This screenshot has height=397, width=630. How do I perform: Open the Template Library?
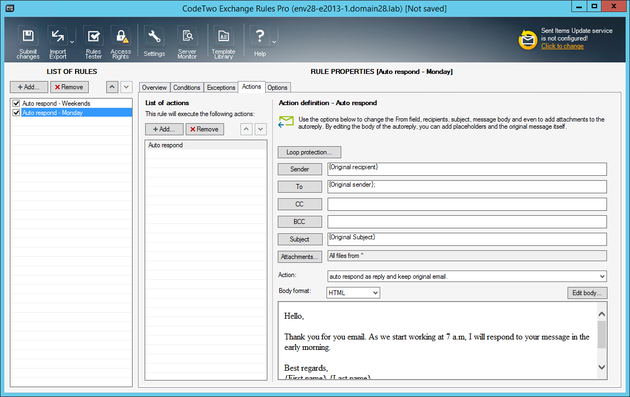click(x=223, y=42)
